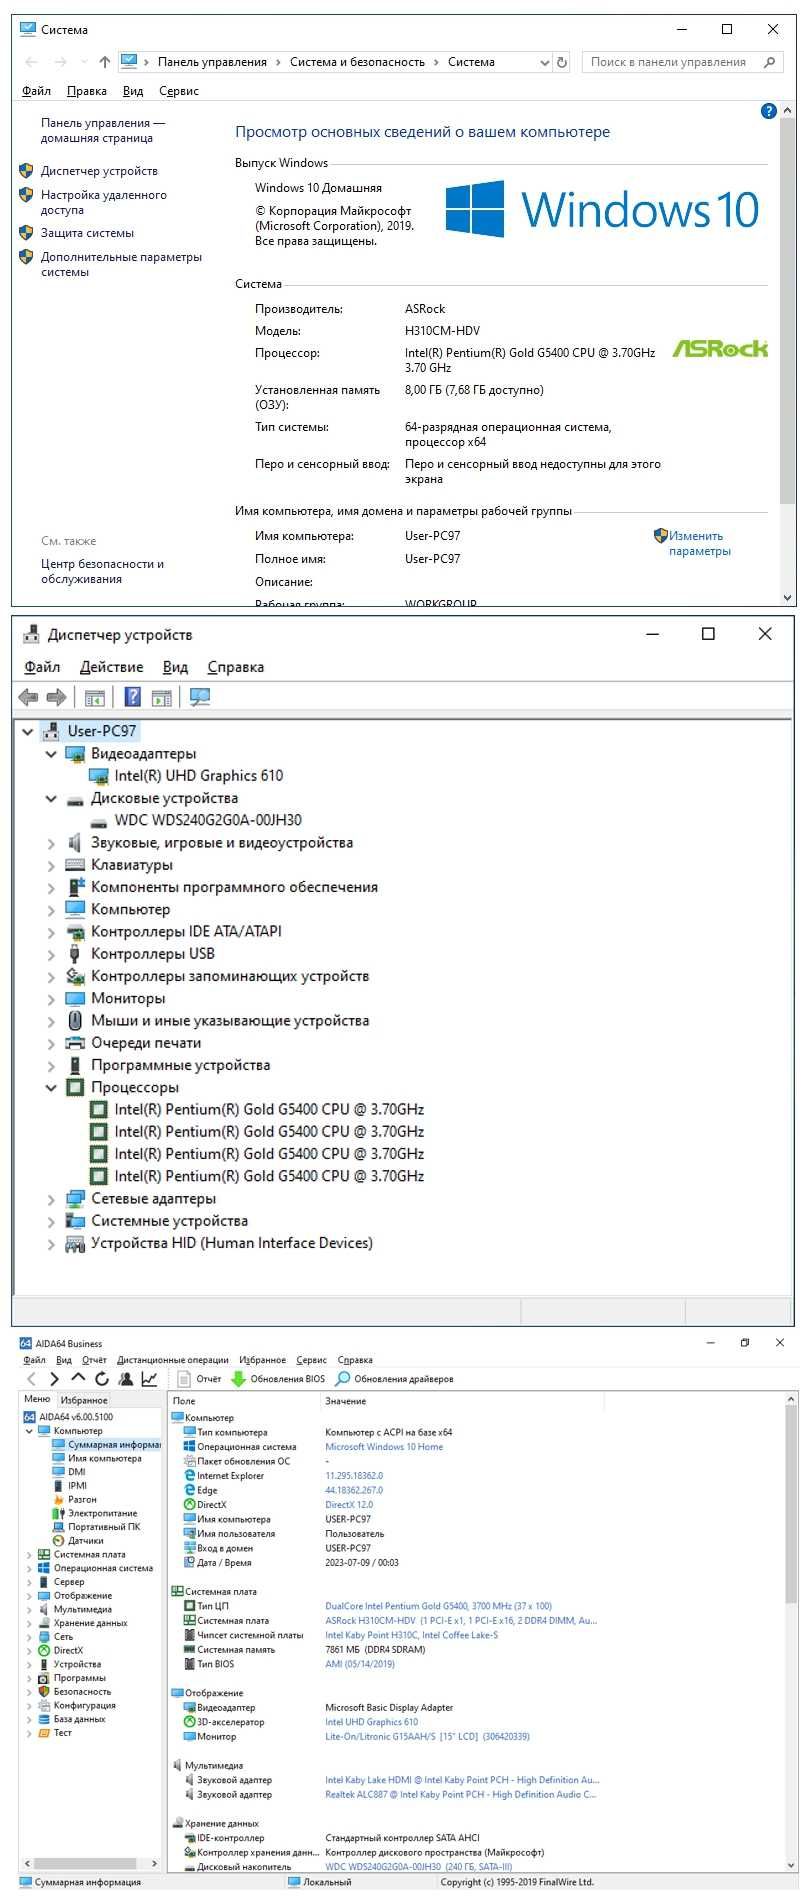811x1901 pixels.
Task: Open AIDA64 user manager icon
Action: [x=126, y=1379]
